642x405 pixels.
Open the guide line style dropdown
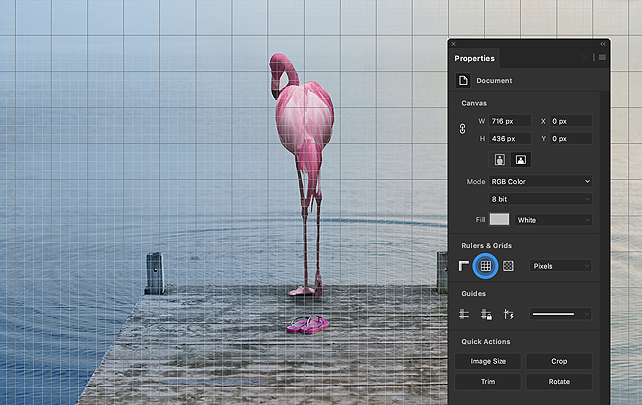tap(561, 314)
